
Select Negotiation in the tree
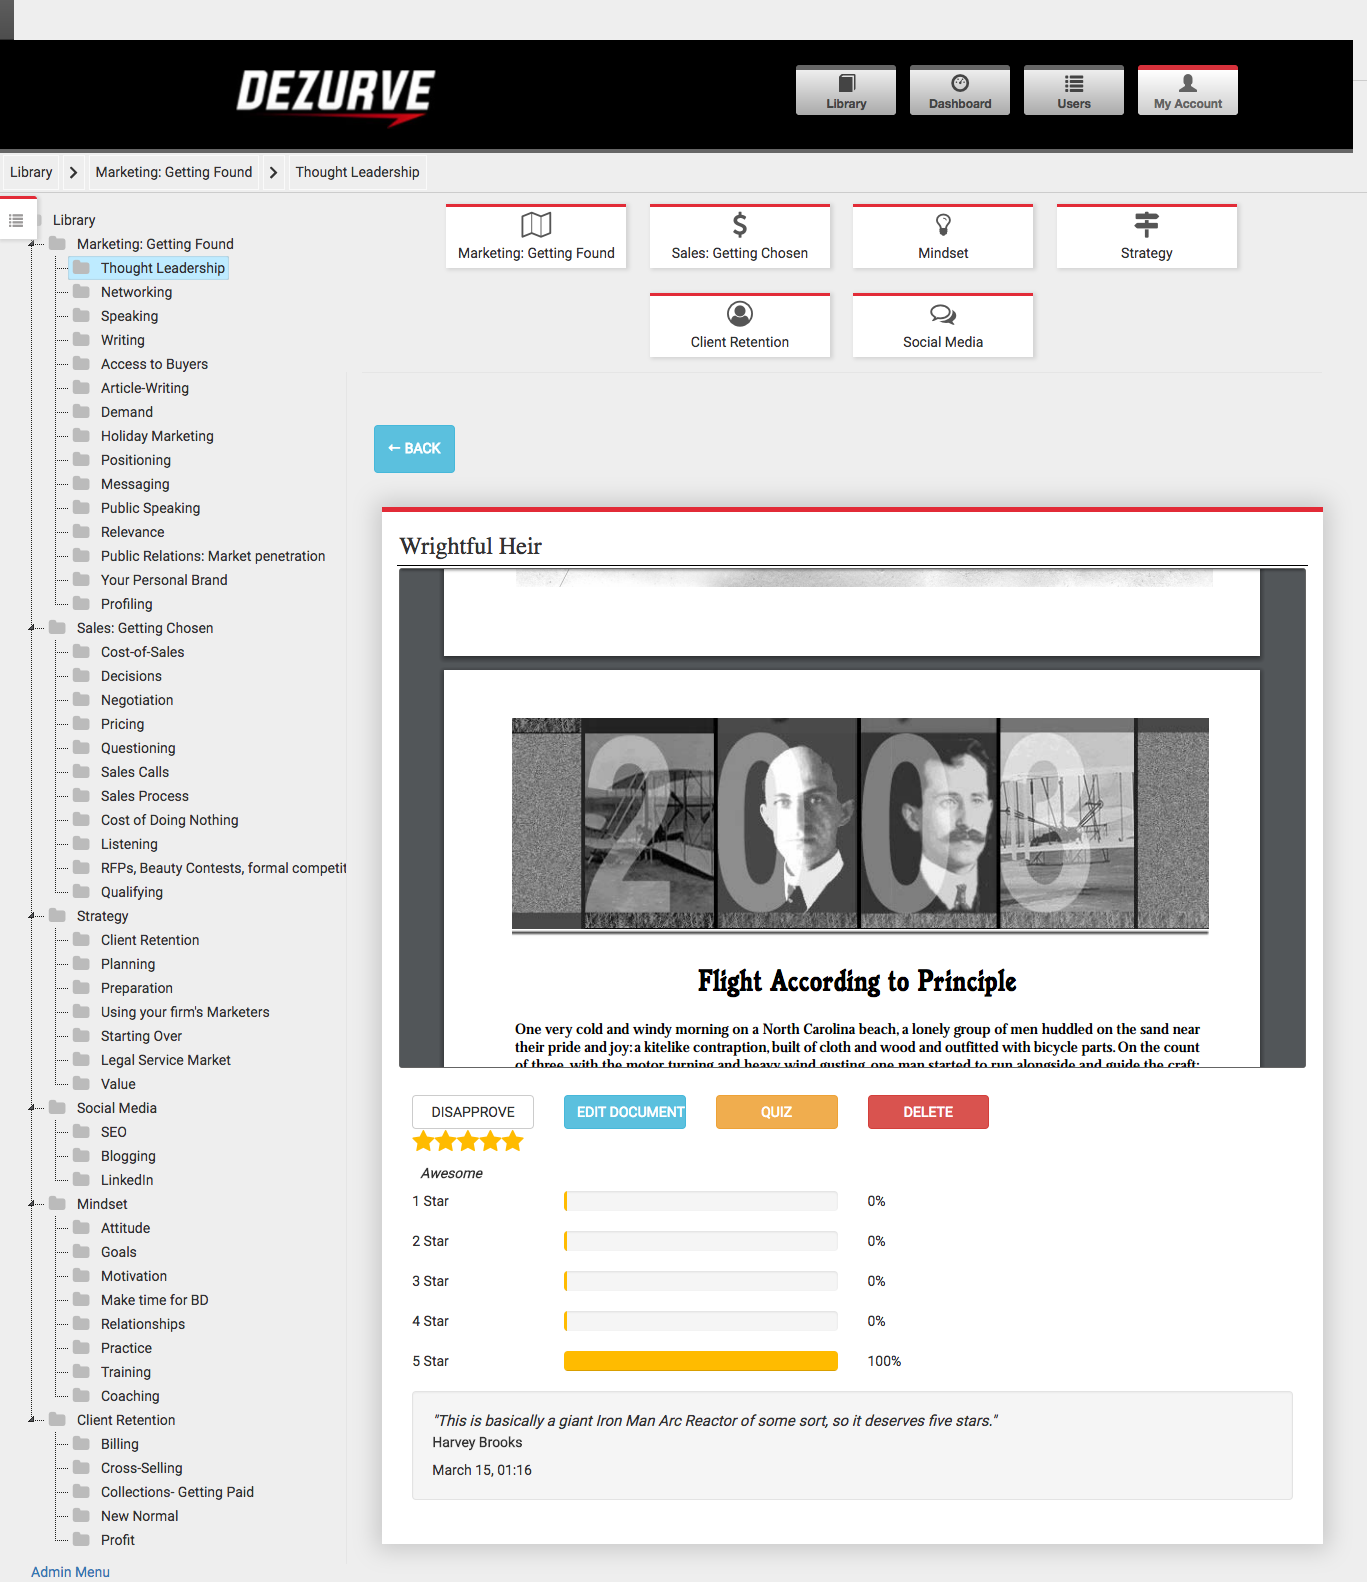click(x=137, y=700)
